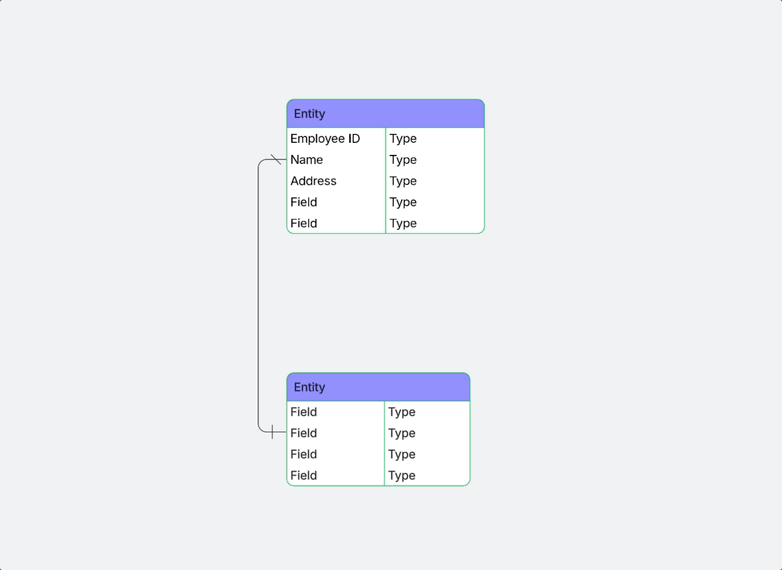
Task: Select the Address field cell
Action: pyautogui.click(x=336, y=181)
